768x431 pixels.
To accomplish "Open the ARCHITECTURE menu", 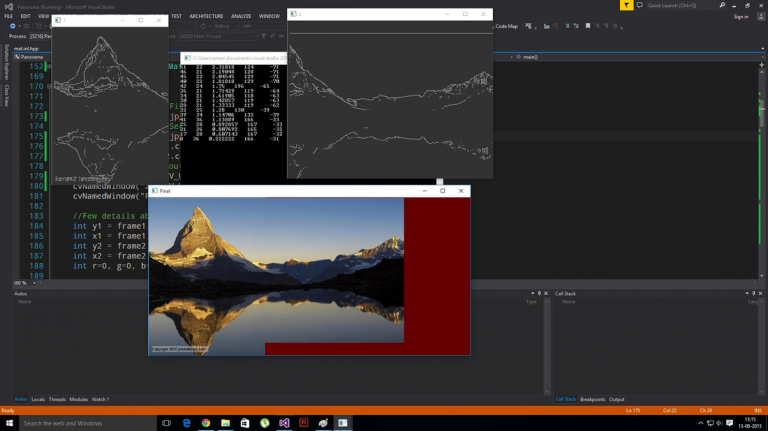I will pyautogui.click(x=206, y=16).
